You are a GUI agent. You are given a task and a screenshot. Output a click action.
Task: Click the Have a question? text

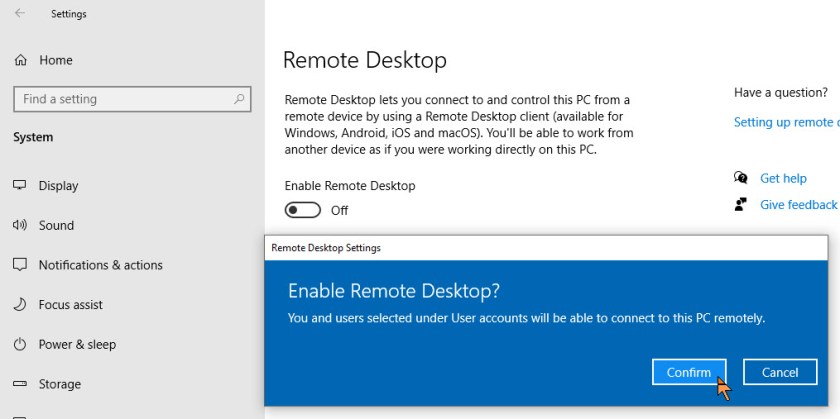(x=781, y=93)
